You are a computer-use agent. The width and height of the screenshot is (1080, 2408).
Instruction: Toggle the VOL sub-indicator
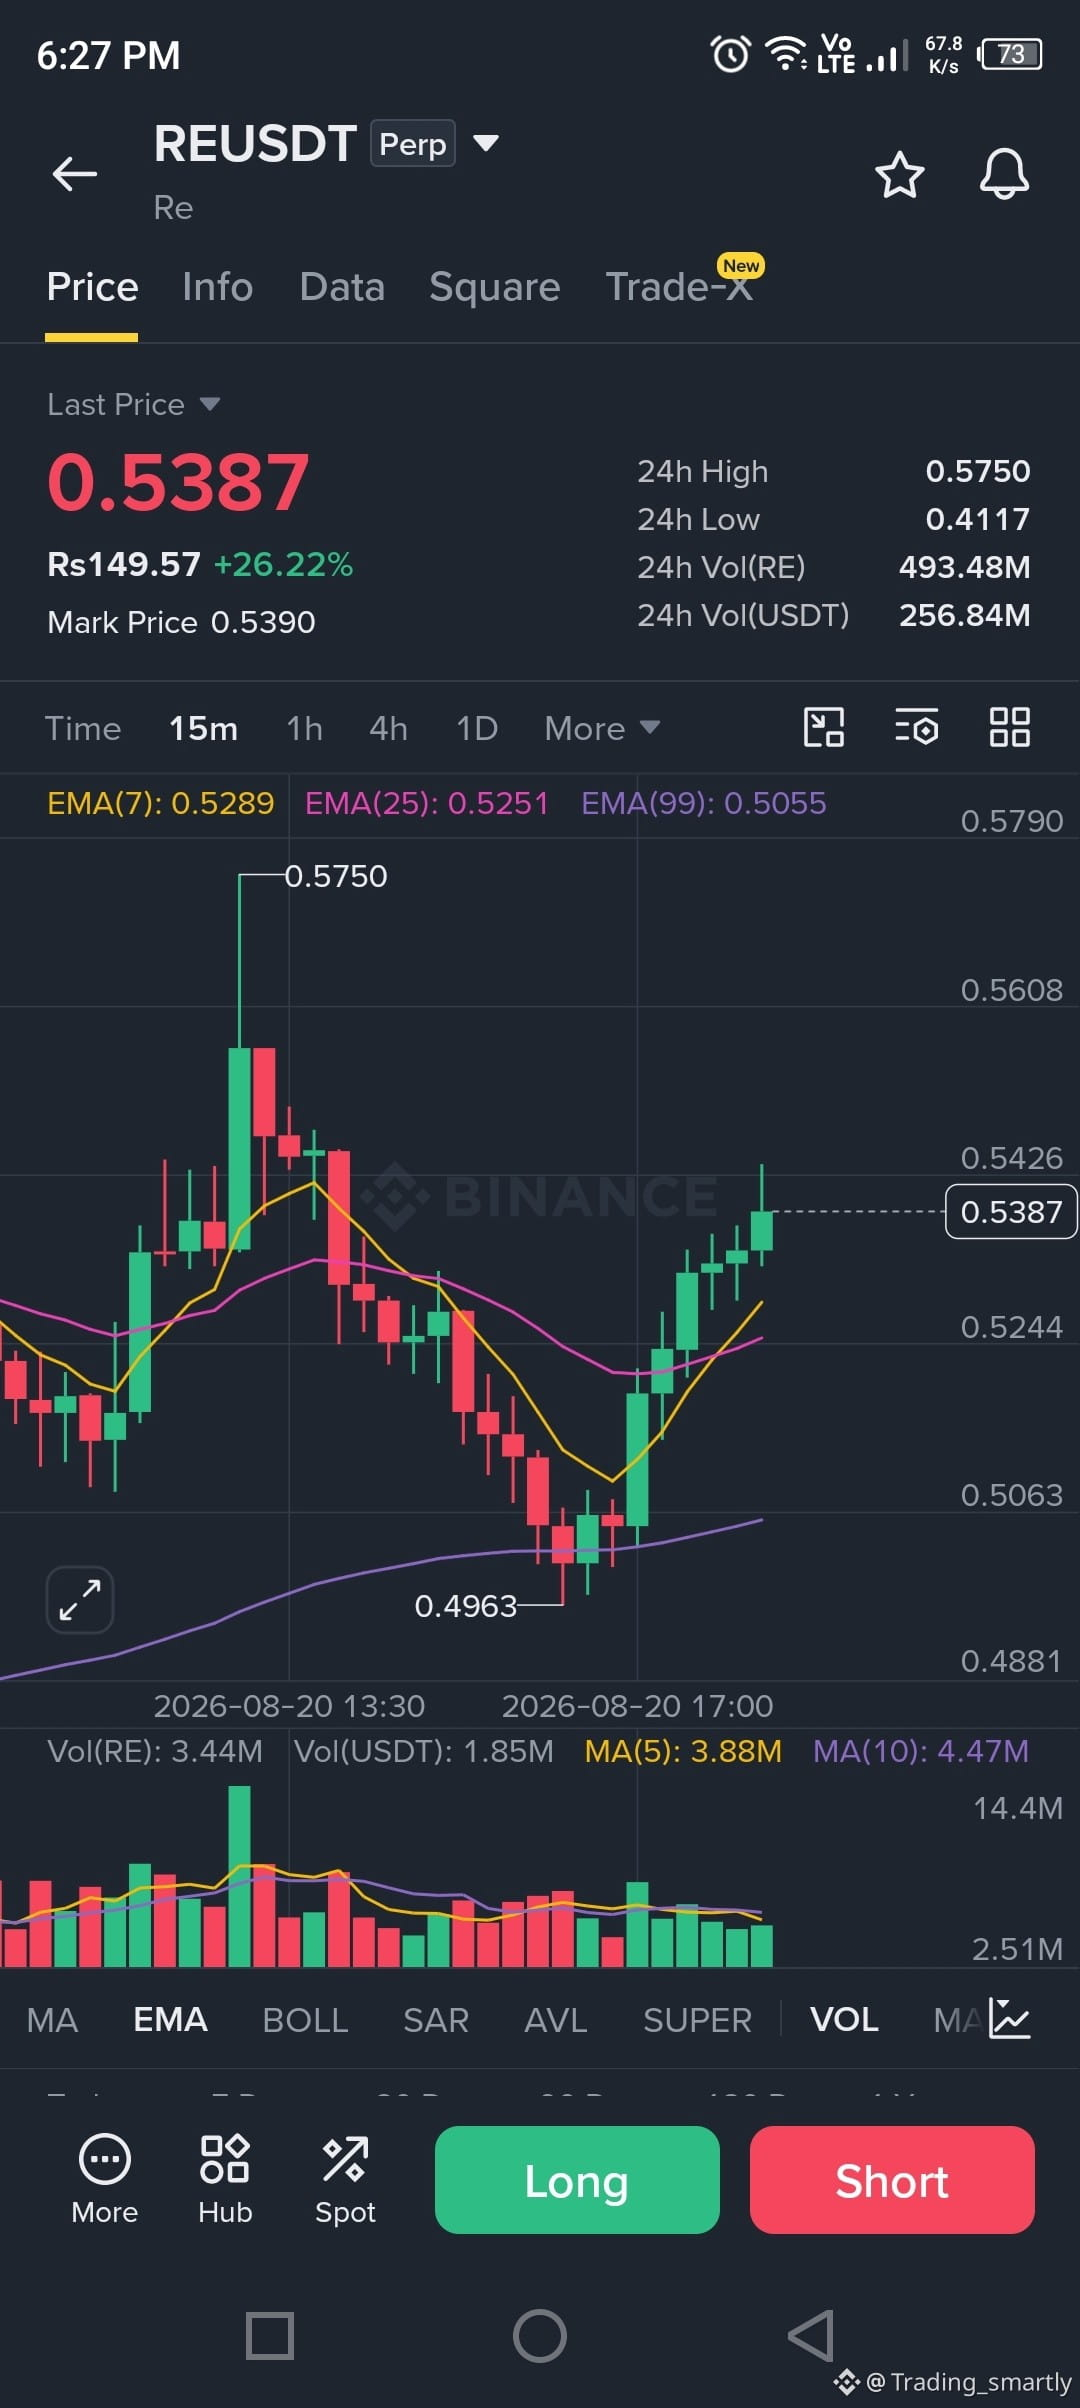tap(844, 2019)
